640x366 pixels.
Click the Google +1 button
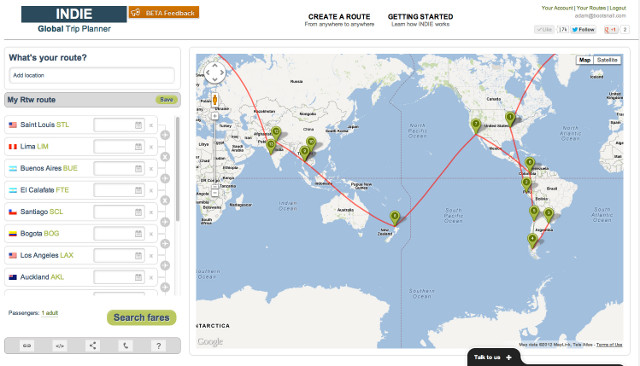(611, 29)
